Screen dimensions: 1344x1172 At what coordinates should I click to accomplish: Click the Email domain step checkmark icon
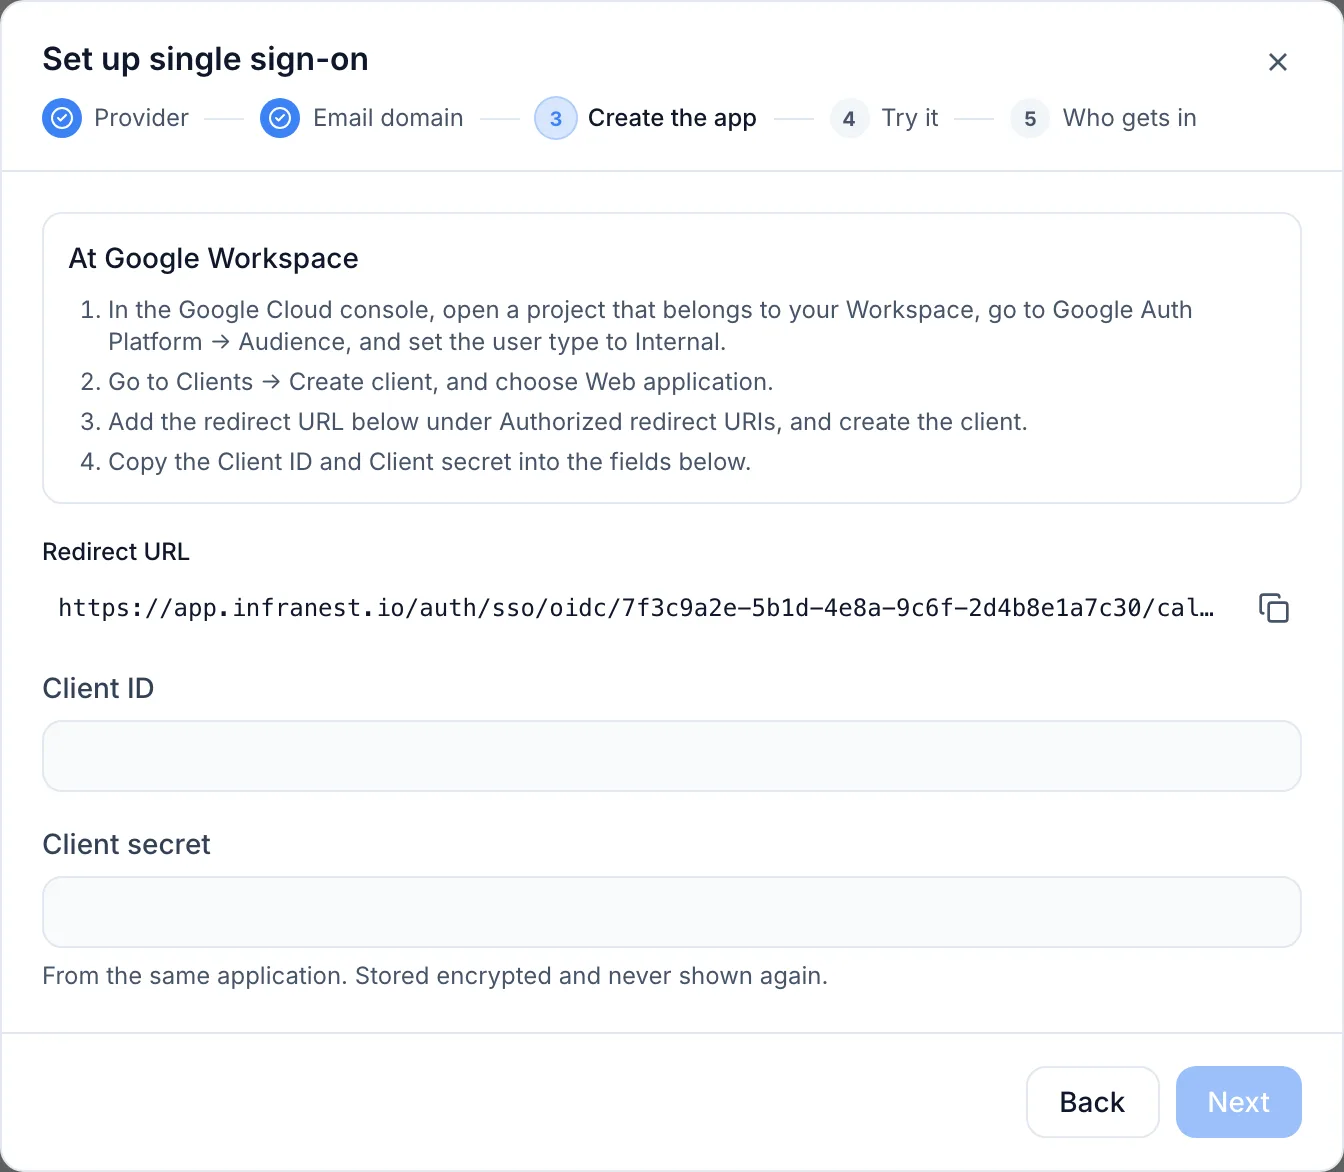click(x=280, y=118)
